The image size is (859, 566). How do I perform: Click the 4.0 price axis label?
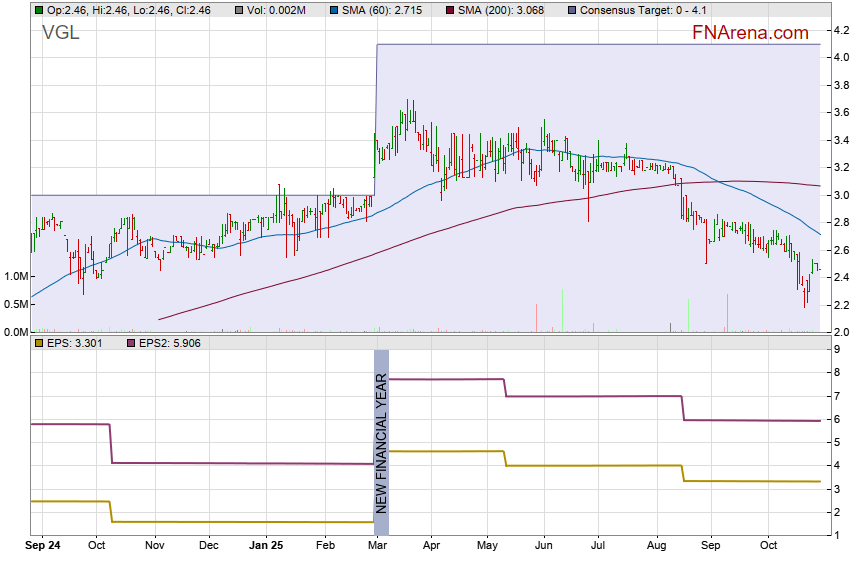pos(840,58)
